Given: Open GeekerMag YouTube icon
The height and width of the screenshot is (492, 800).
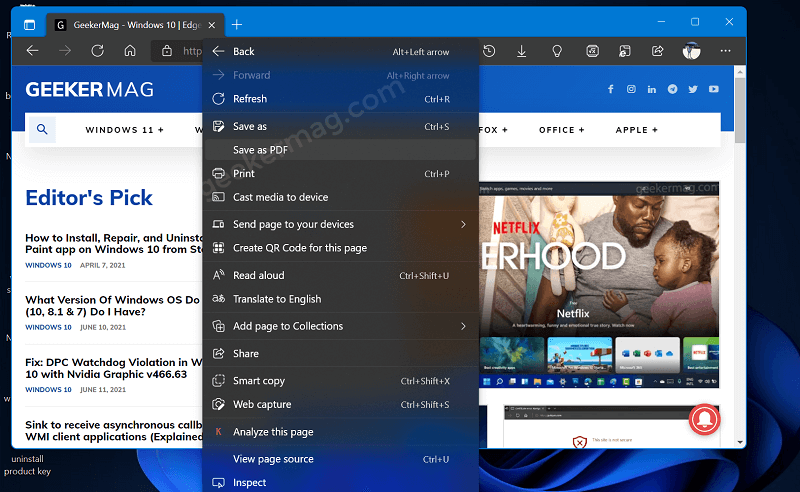Looking at the screenshot, I should point(713,89).
